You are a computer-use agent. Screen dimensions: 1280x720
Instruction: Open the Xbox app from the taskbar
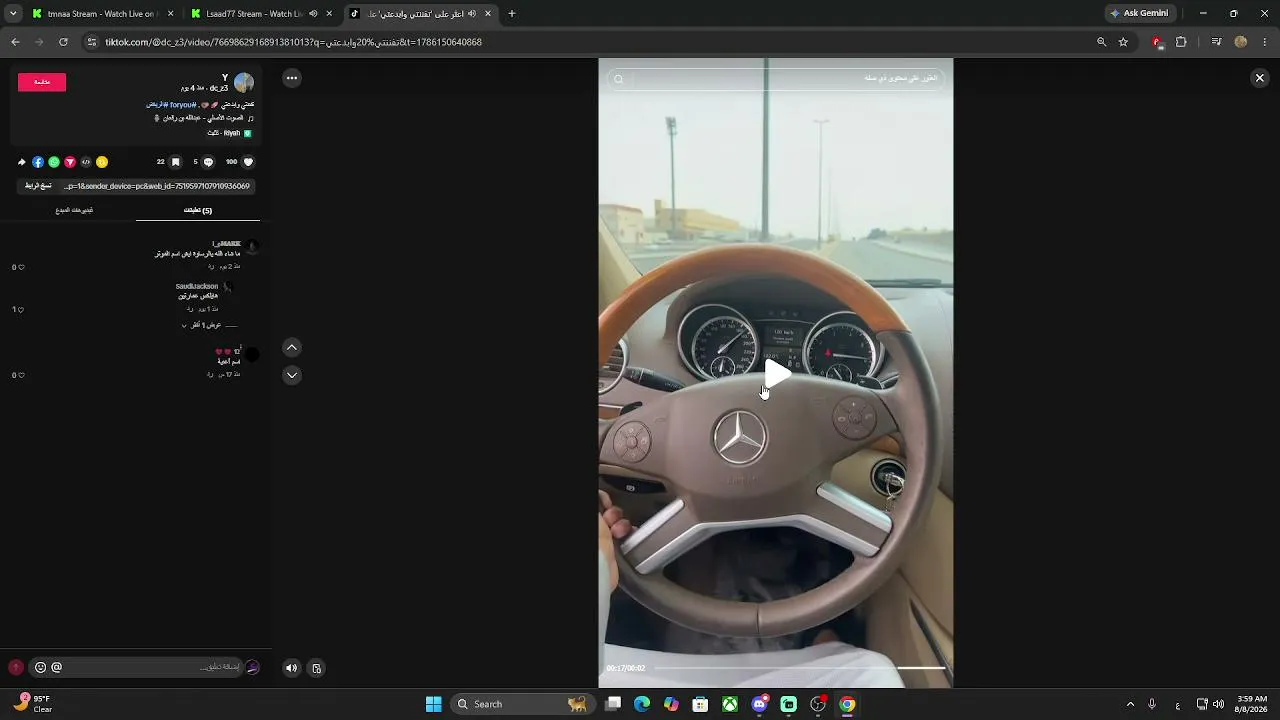pyautogui.click(x=730, y=704)
